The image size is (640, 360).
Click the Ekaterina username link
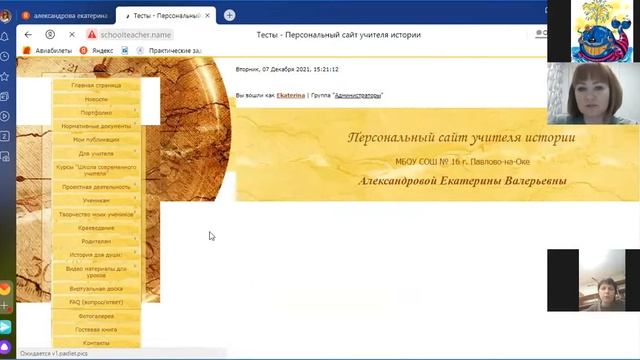point(291,96)
